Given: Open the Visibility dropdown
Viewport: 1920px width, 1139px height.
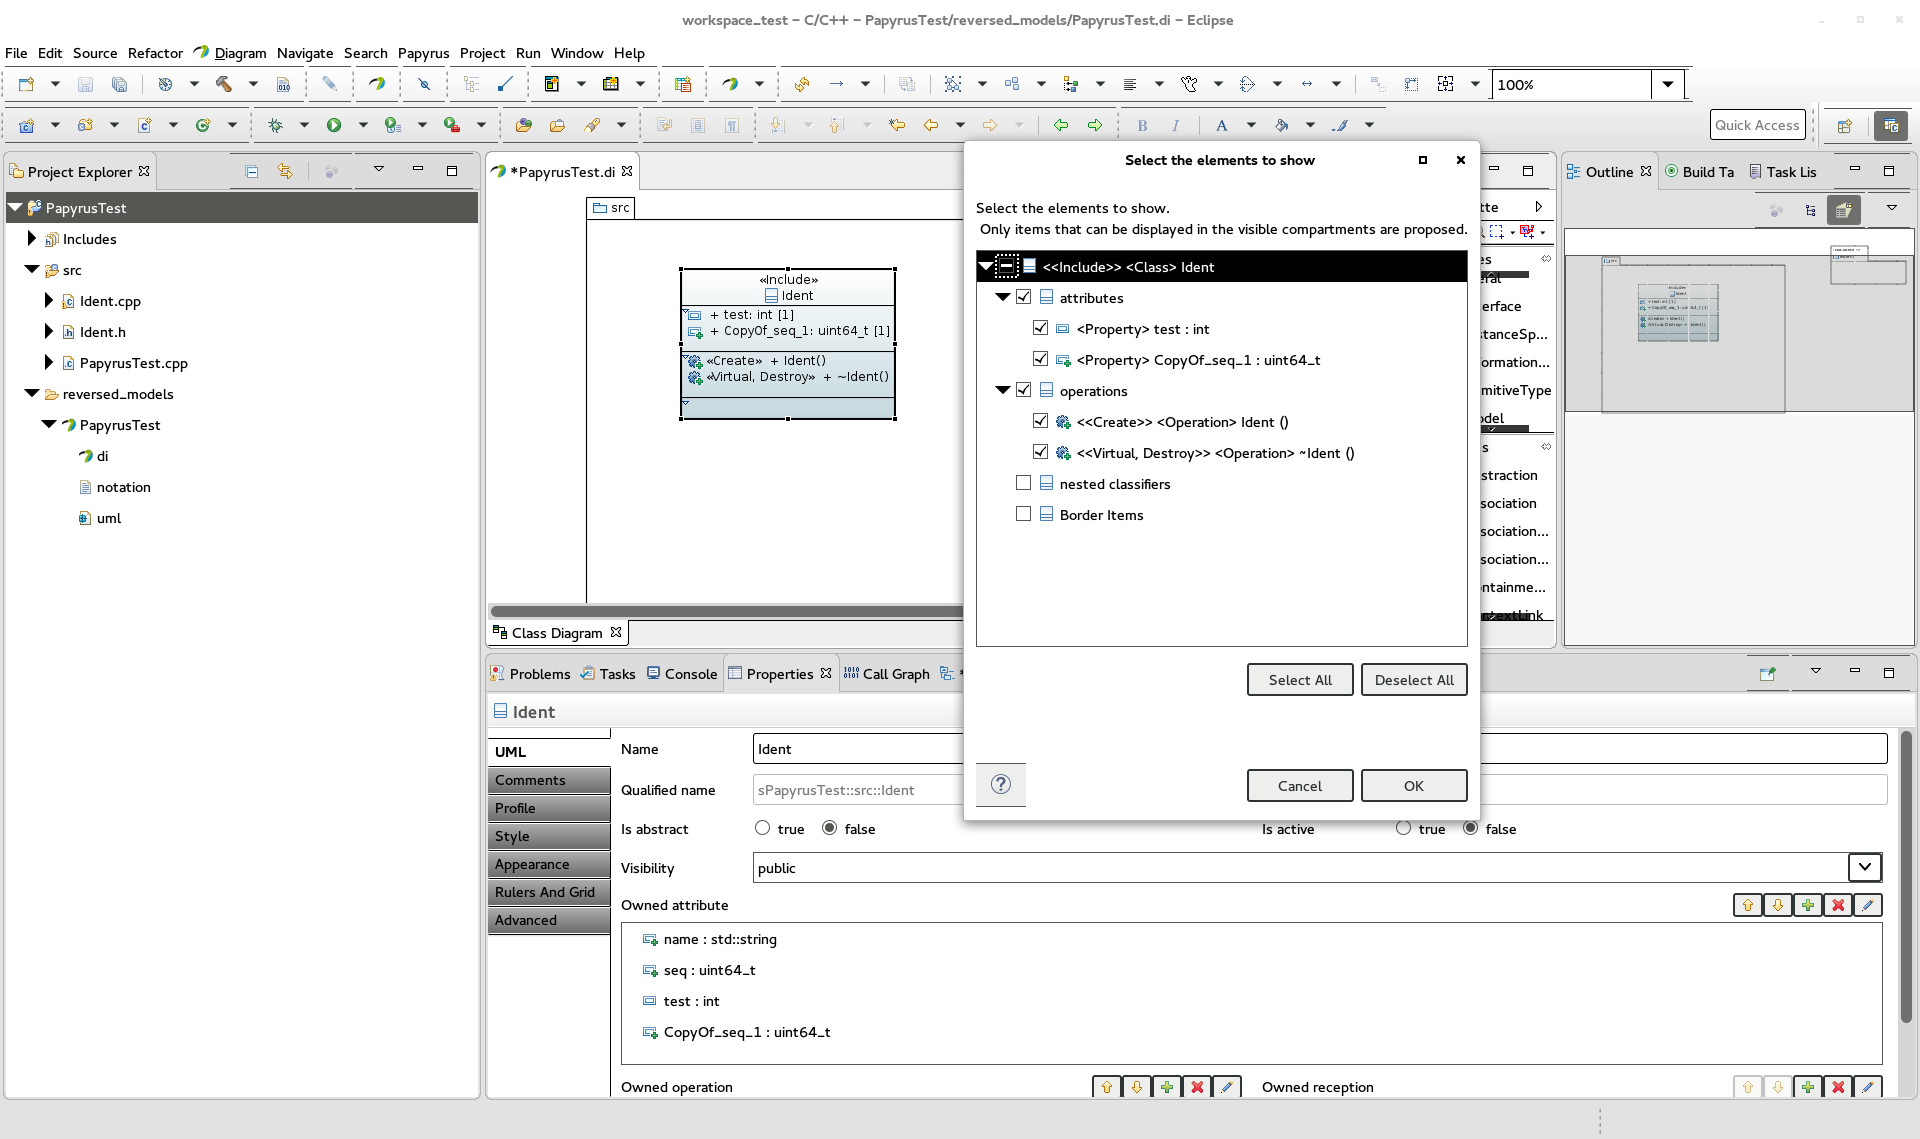Looking at the screenshot, I should click(1865, 867).
